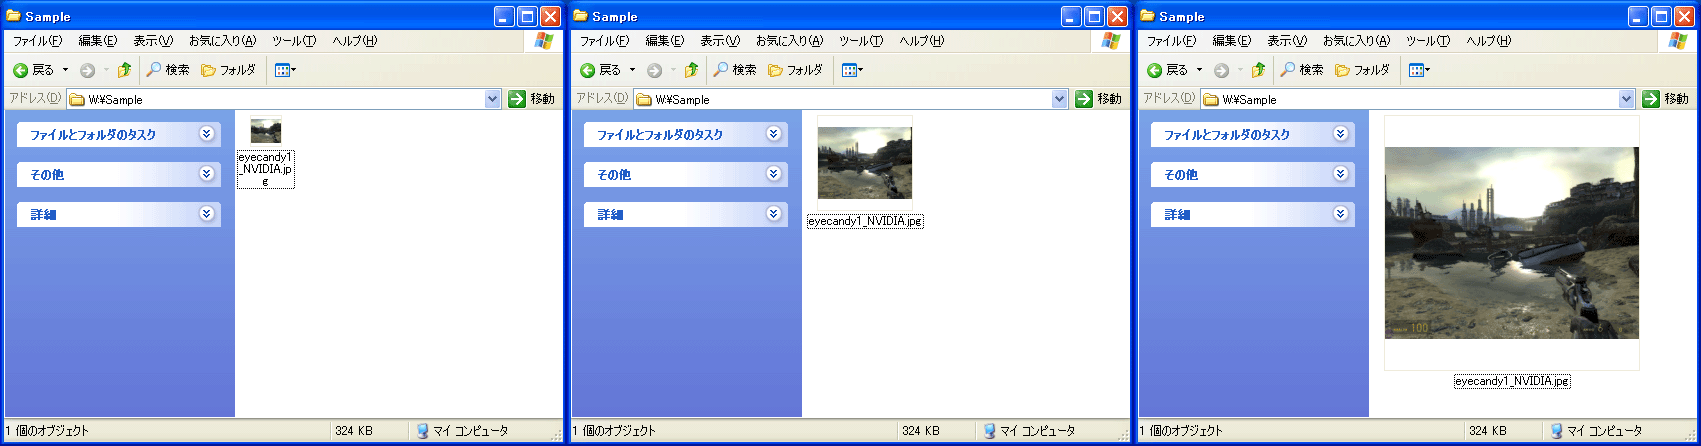The width and height of the screenshot is (1701, 446).
Task: Open お気に入り(A) menu in middle window
Action: click(x=789, y=41)
